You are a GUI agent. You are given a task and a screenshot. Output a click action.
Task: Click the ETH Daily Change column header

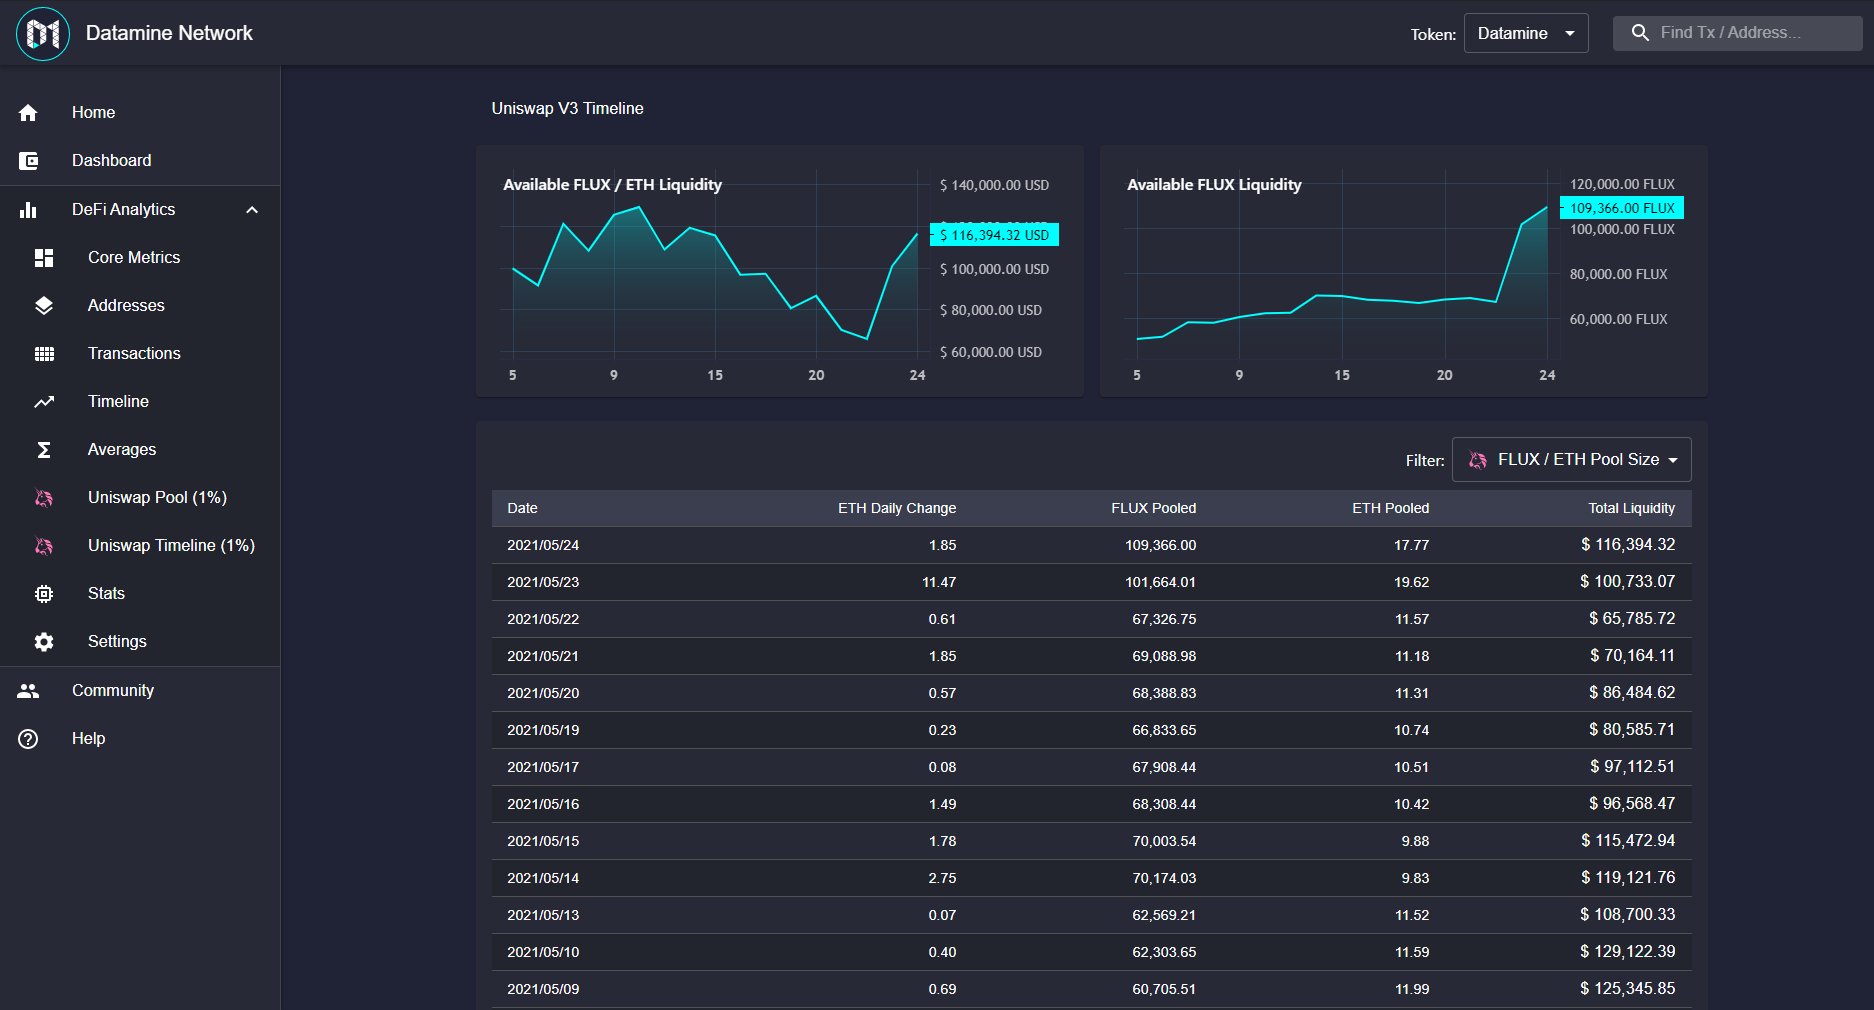[897, 509]
